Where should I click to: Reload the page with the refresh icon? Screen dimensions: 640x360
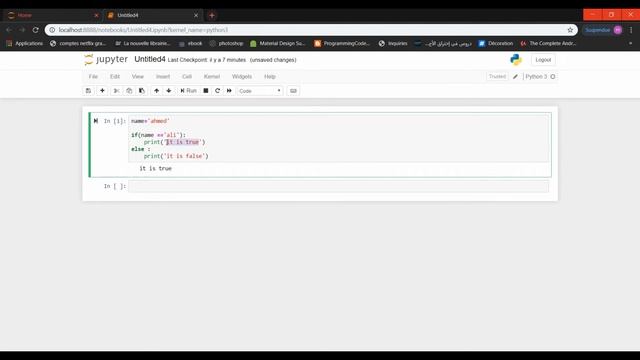click(x=36, y=30)
